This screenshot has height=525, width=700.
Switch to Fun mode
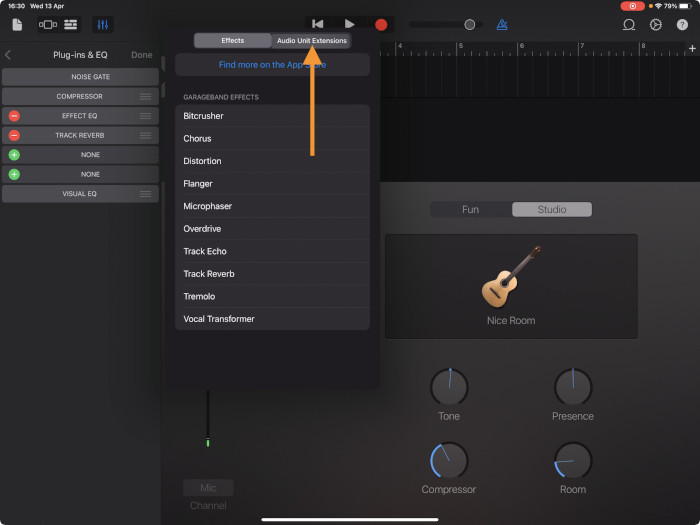[x=470, y=210]
